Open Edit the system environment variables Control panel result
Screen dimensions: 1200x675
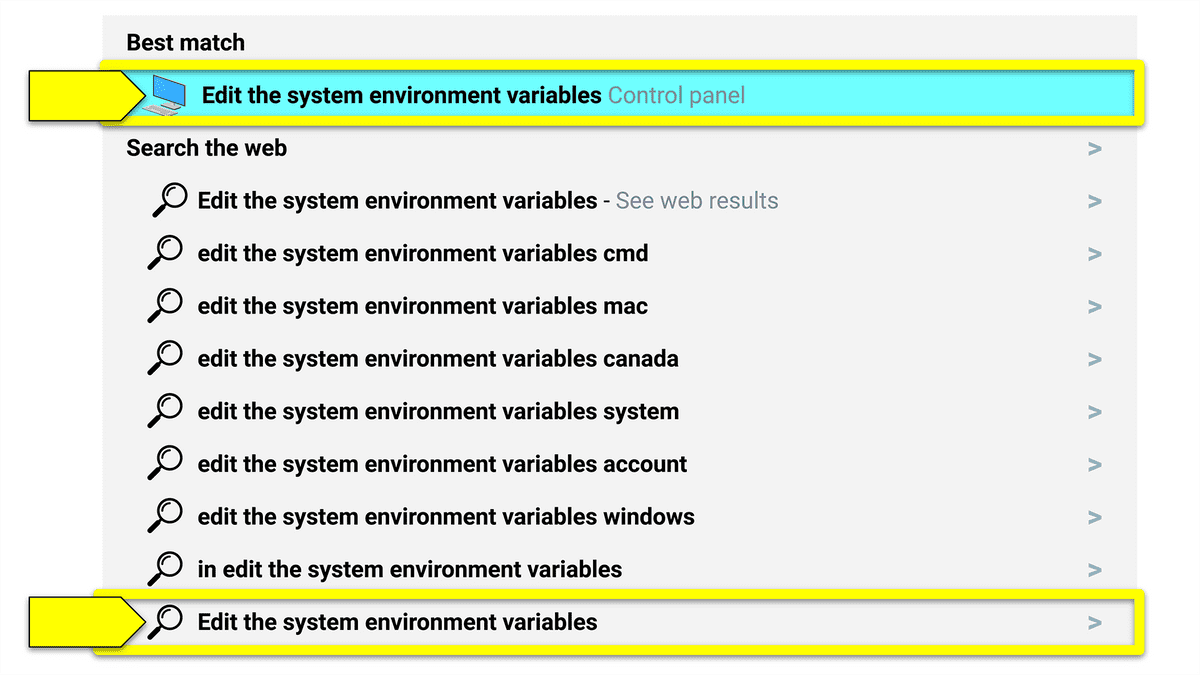tap(619, 96)
